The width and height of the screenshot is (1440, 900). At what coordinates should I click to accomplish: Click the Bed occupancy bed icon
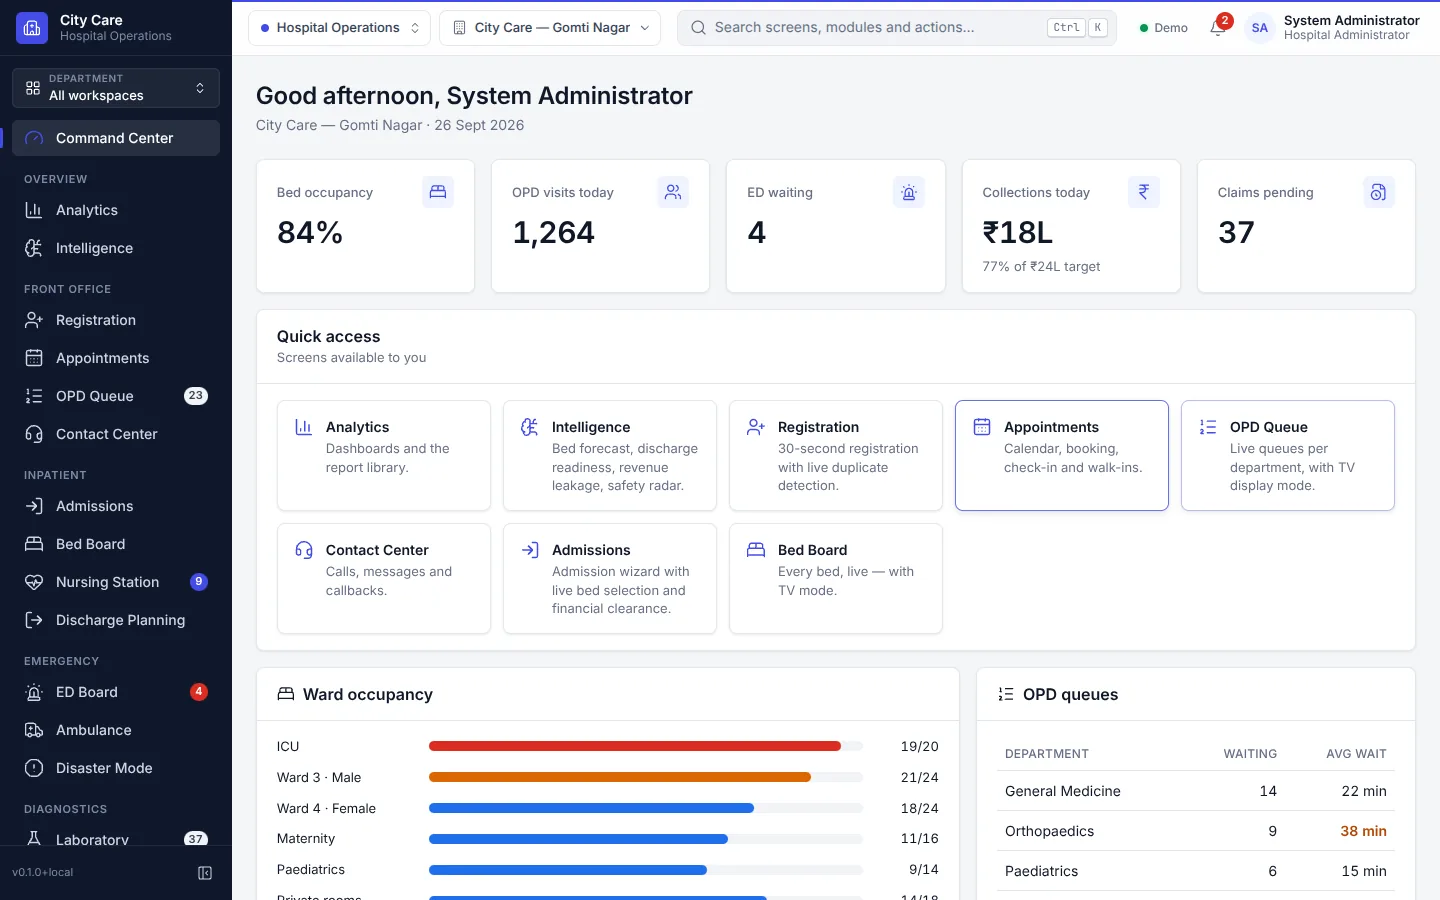point(438,192)
